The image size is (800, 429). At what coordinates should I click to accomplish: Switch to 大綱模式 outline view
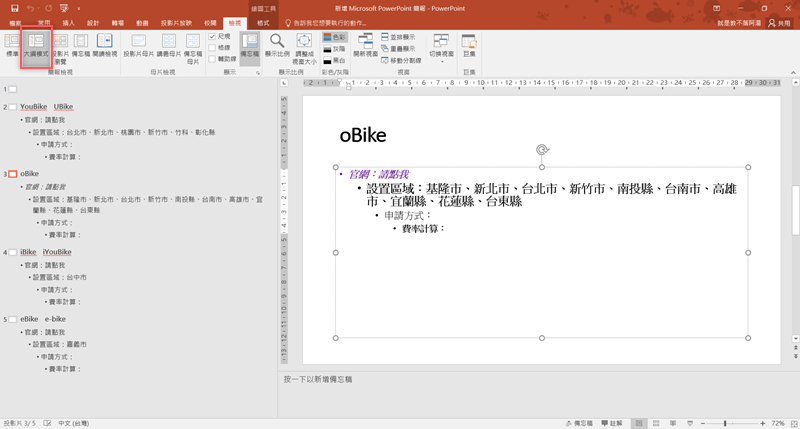coord(36,47)
